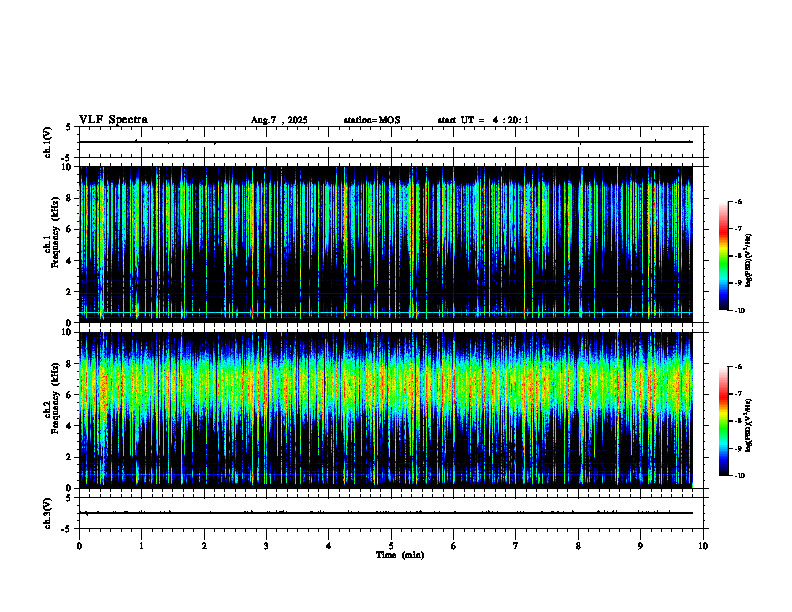This screenshot has width=792, height=612.
Task: Click time axis tick label '5'
Action: pyautogui.click(x=391, y=546)
